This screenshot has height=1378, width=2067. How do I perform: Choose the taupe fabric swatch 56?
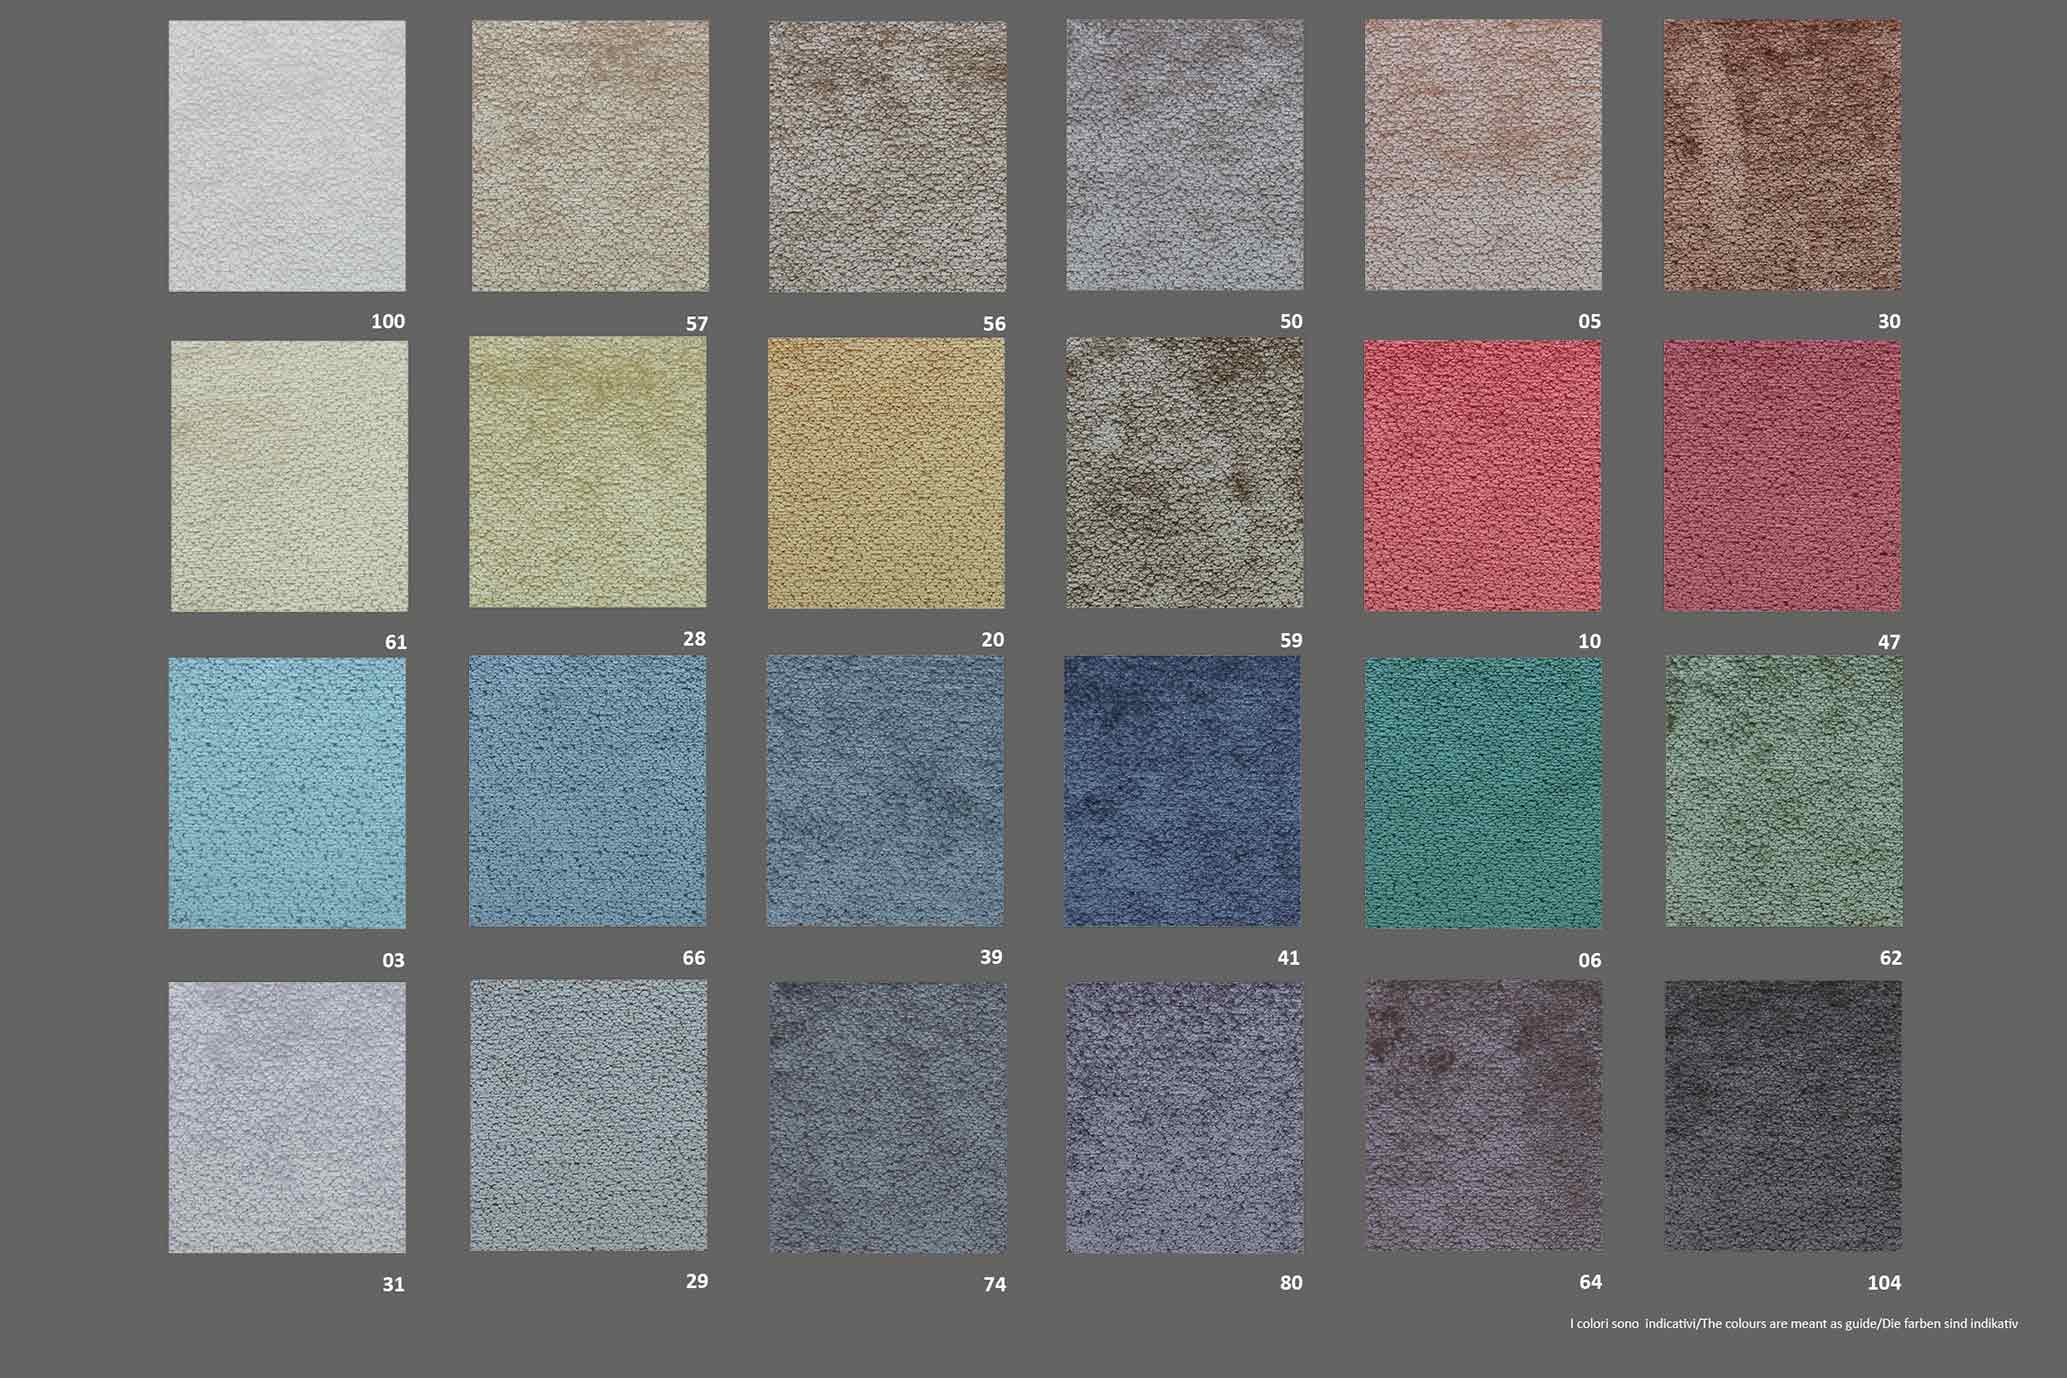(x=887, y=156)
